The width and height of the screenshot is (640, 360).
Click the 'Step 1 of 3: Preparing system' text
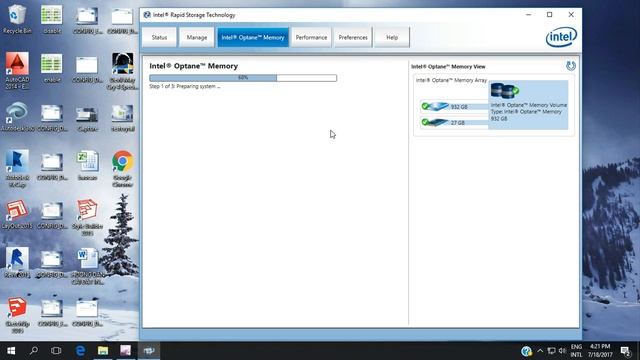tap(184, 87)
